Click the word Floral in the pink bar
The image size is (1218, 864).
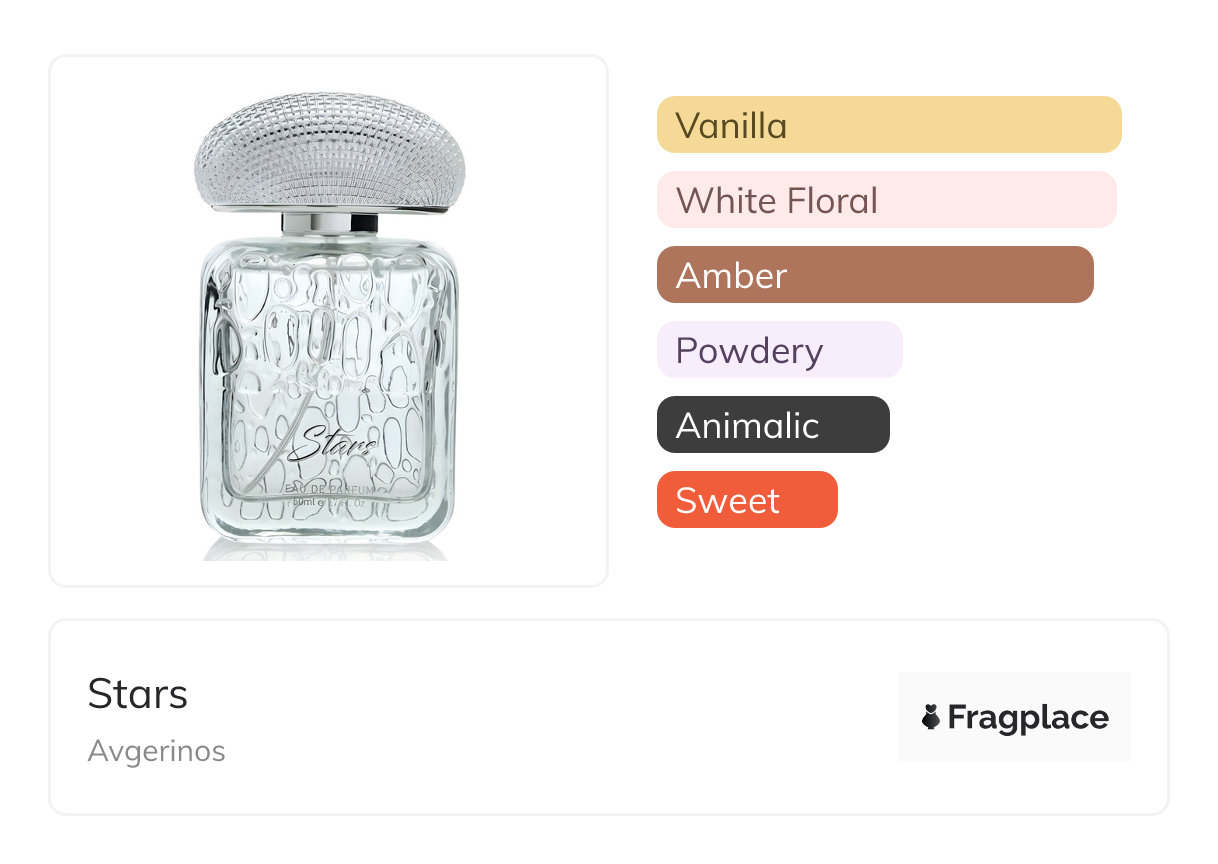(831, 200)
